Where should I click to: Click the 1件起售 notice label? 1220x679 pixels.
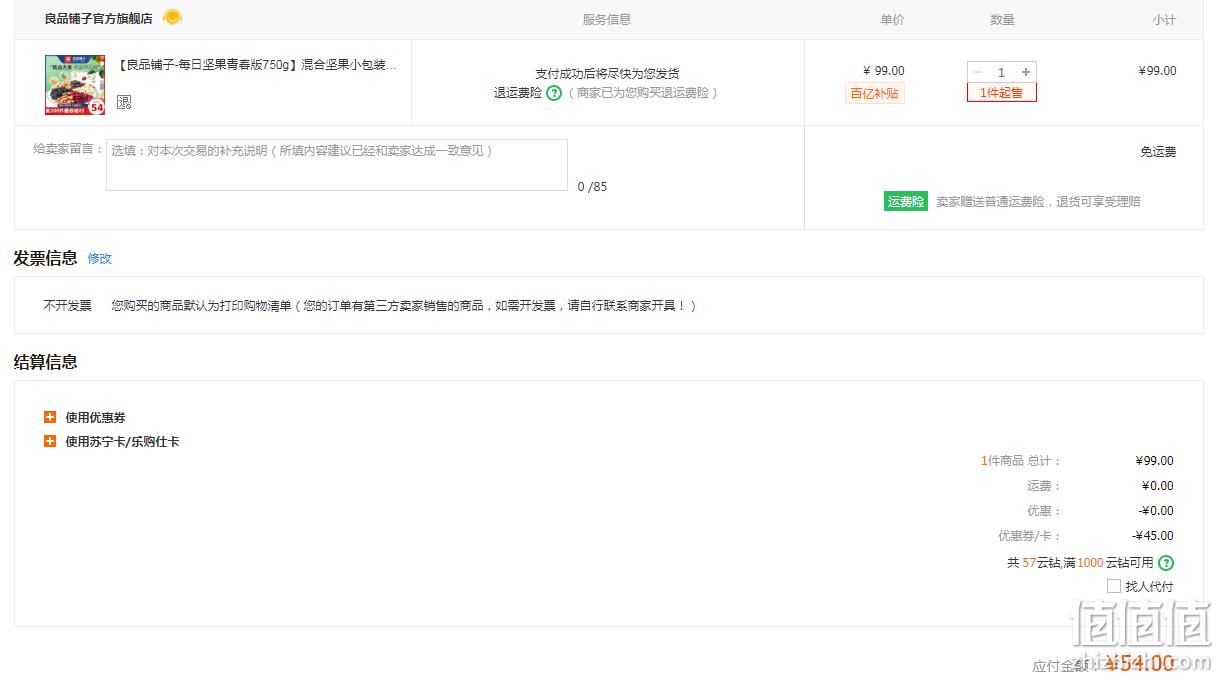[x=1002, y=93]
